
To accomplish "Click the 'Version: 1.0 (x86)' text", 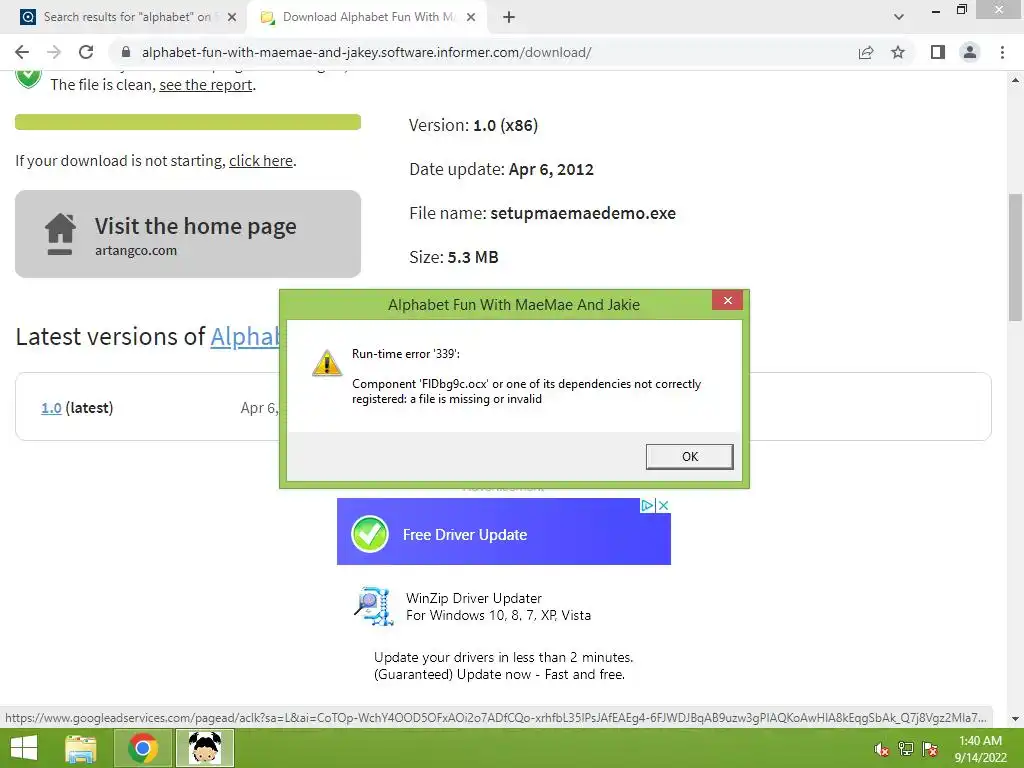I will click(x=473, y=125).
